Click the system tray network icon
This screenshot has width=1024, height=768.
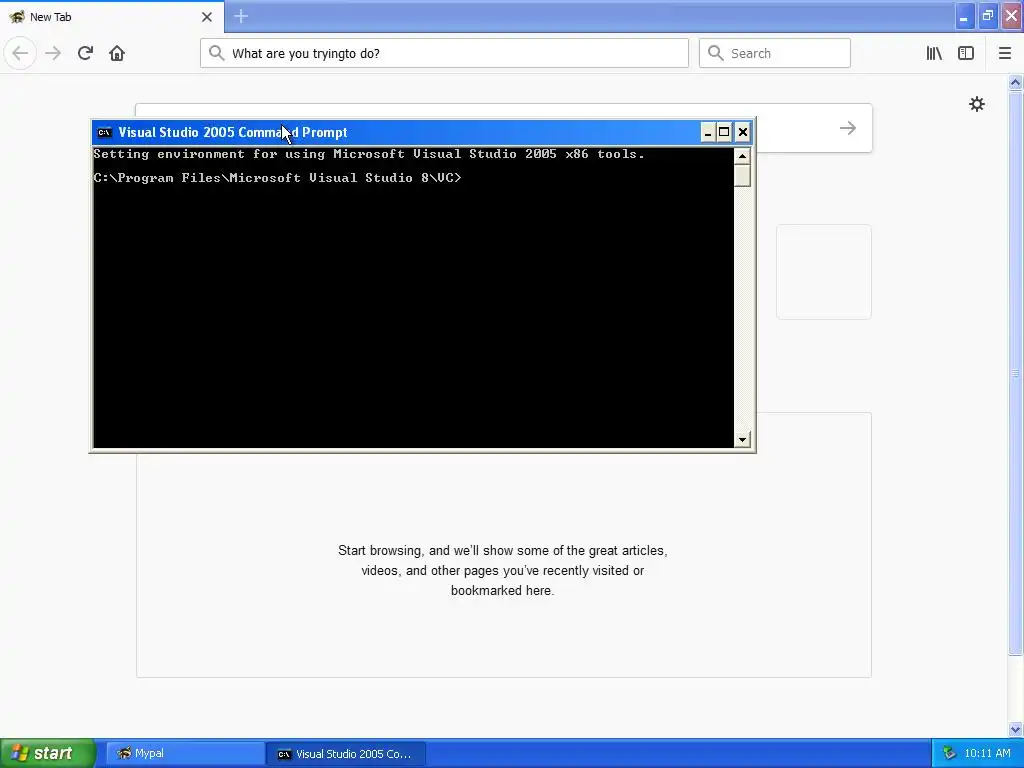tap(949, 753)
